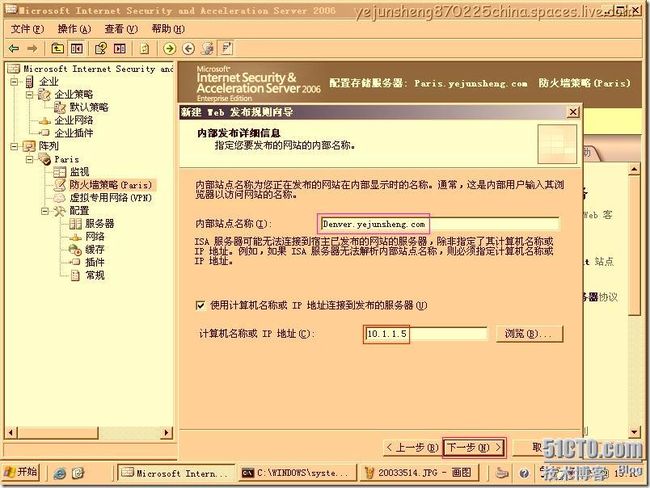
Task: Click the rightmost document toolbar icon
Action: (227, 49)
